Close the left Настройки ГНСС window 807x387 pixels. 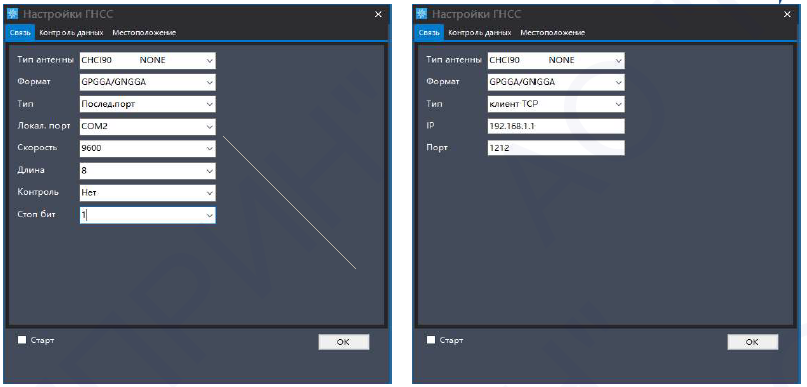pyautogui.click(x=378, y=14)
